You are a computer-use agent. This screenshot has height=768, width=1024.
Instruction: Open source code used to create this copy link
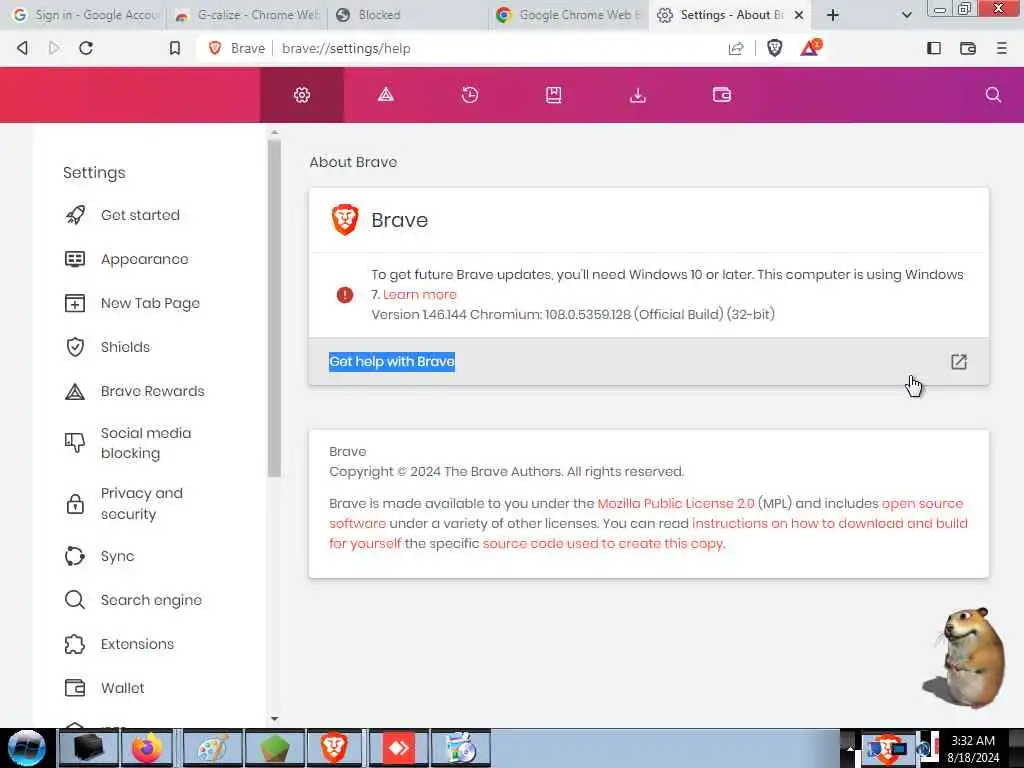(603, 543)
